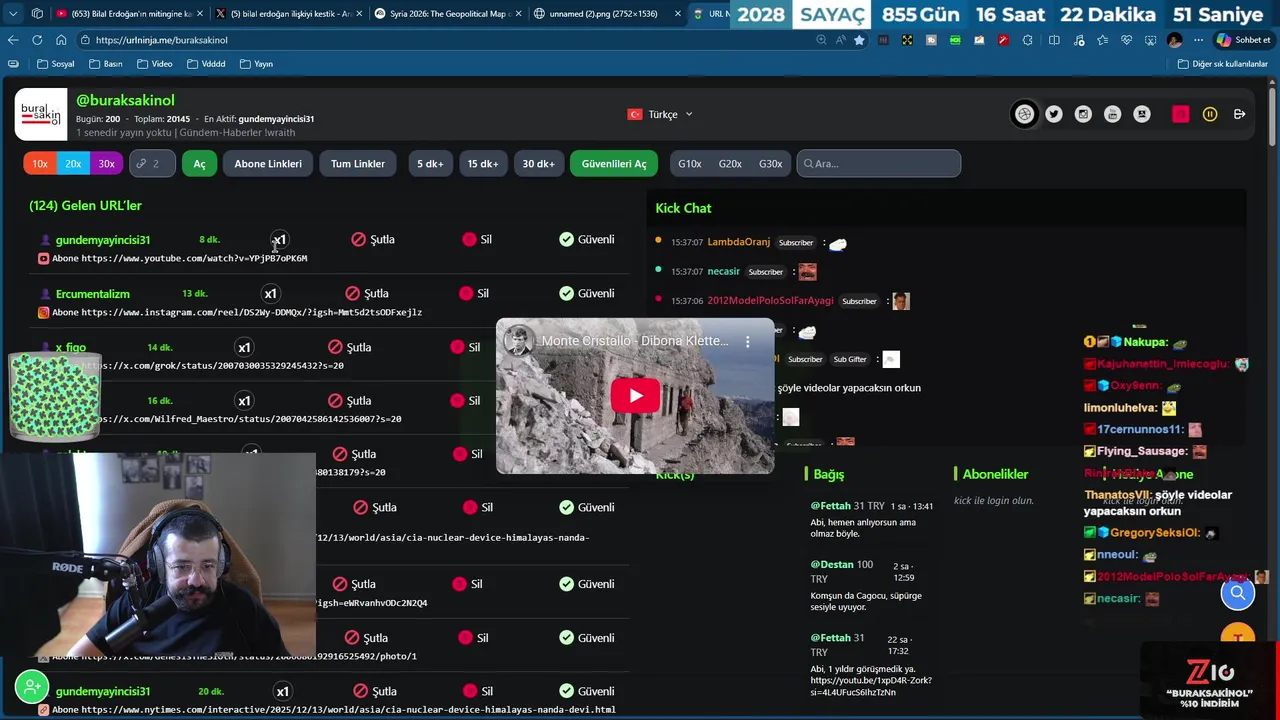Select the 10x multiplier button
1280x720 pixels.
coord(40,163)
